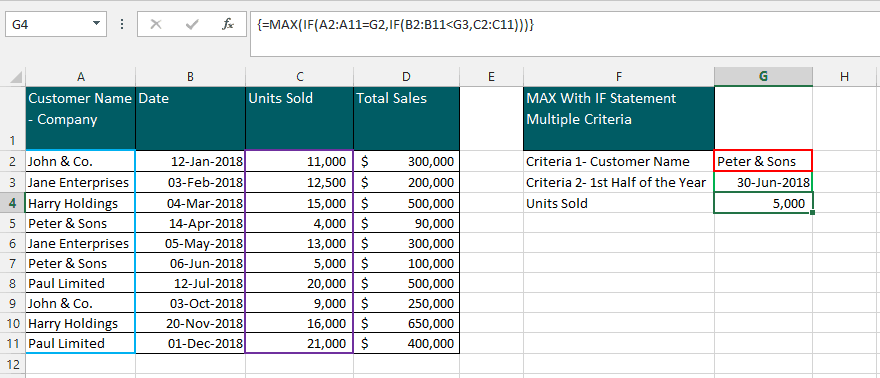Select column C header

[300, 77]
